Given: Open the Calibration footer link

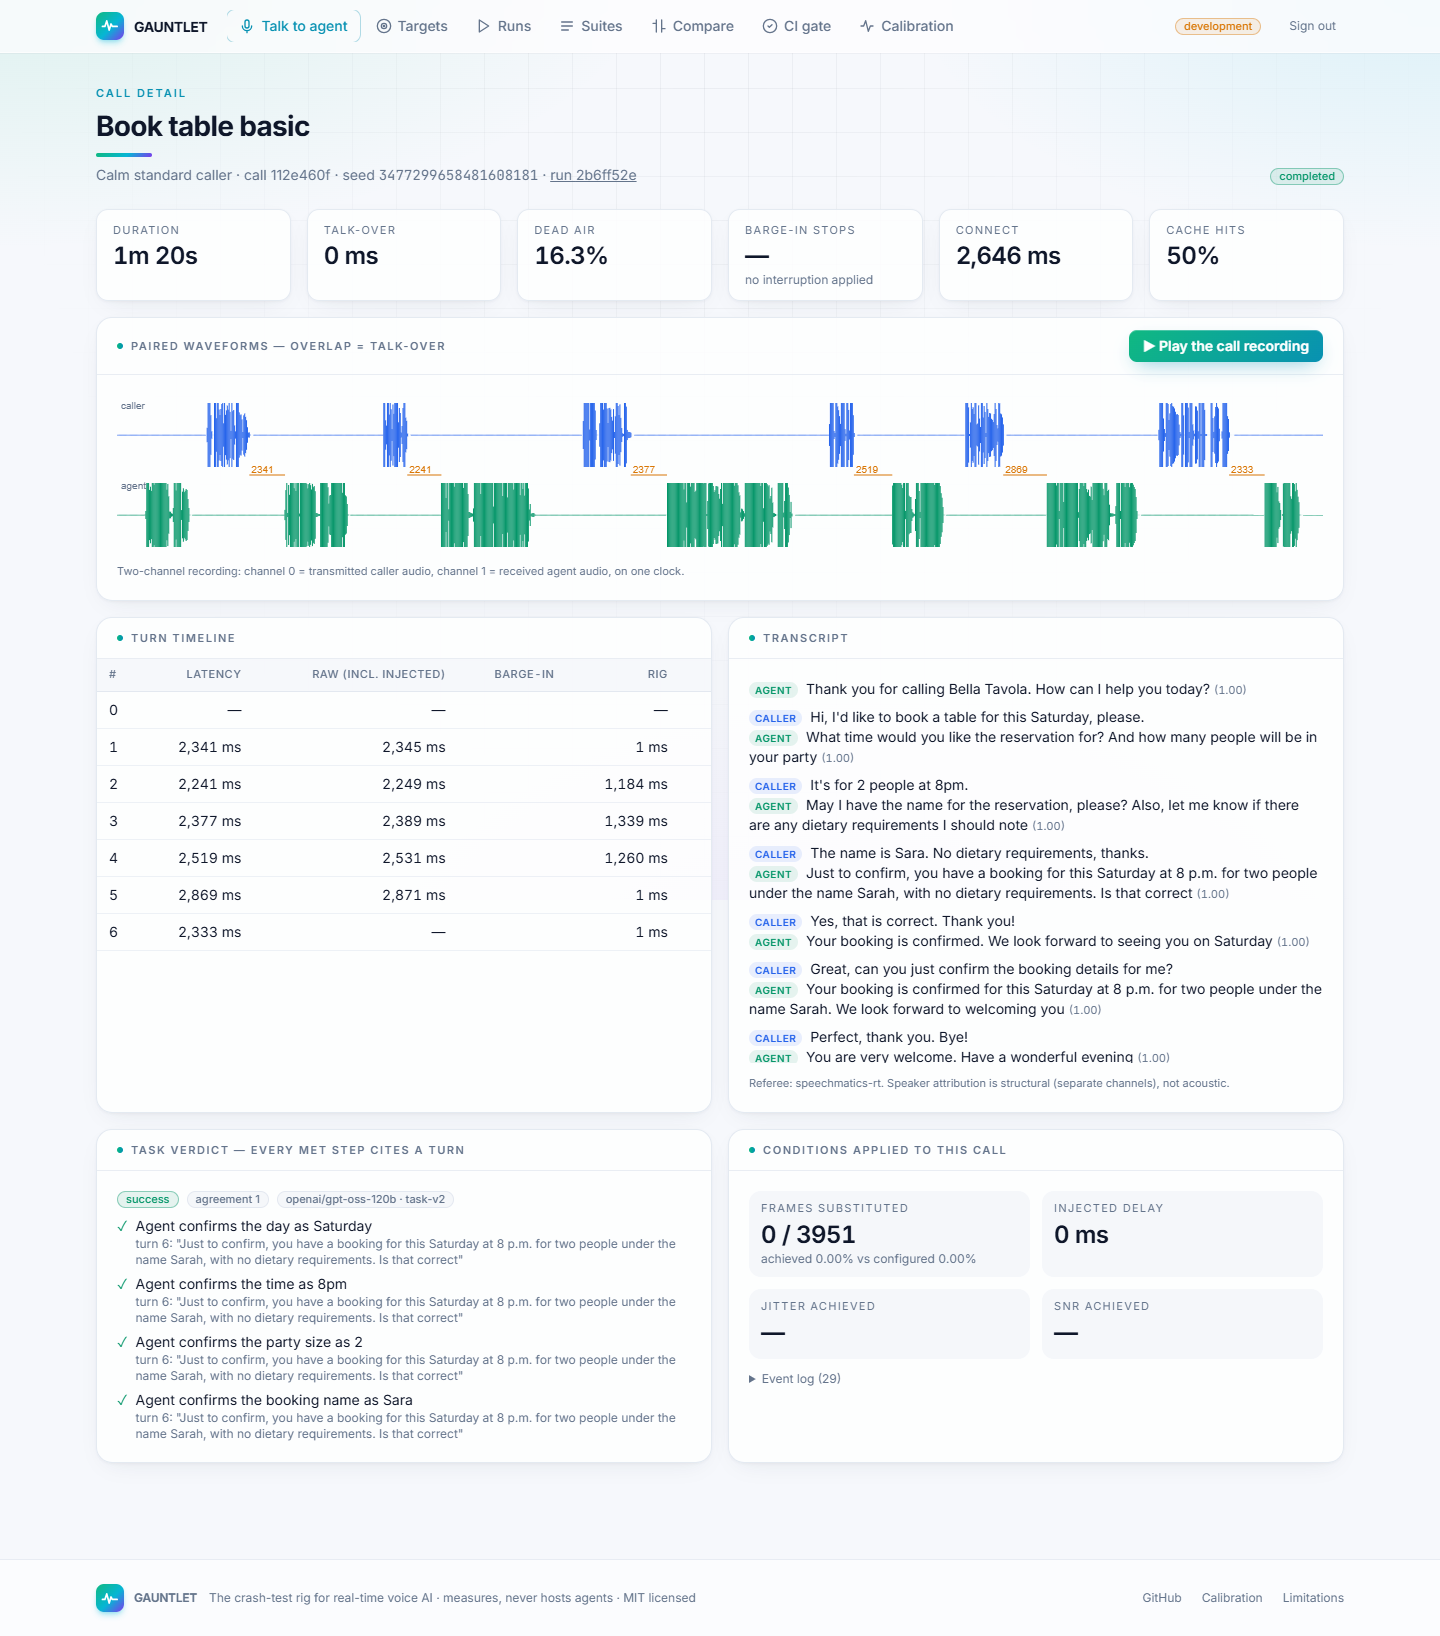Looking at the screenshot, I should point(1232,1598).
